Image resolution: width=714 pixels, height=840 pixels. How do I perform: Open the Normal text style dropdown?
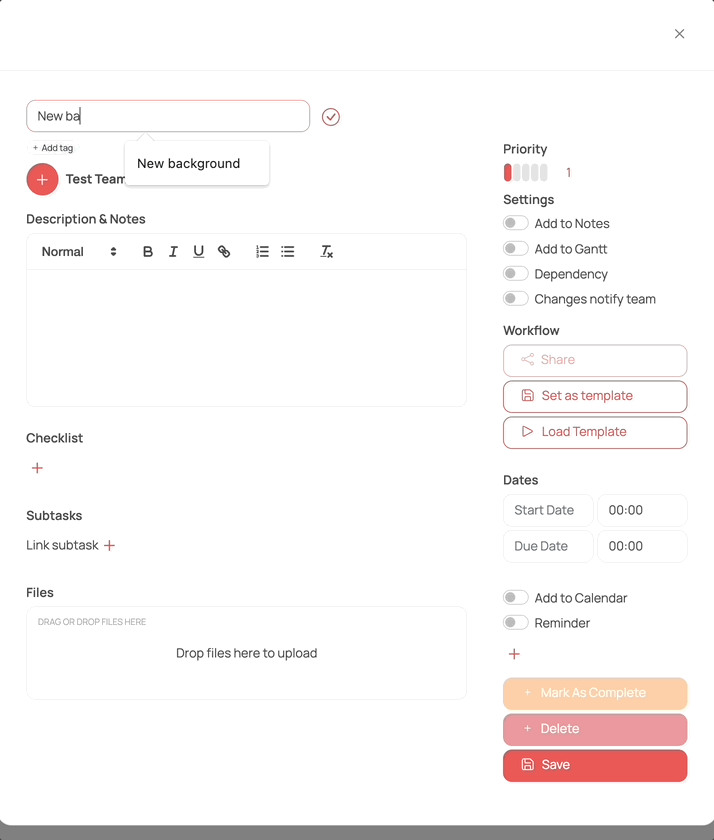[79, 252]
